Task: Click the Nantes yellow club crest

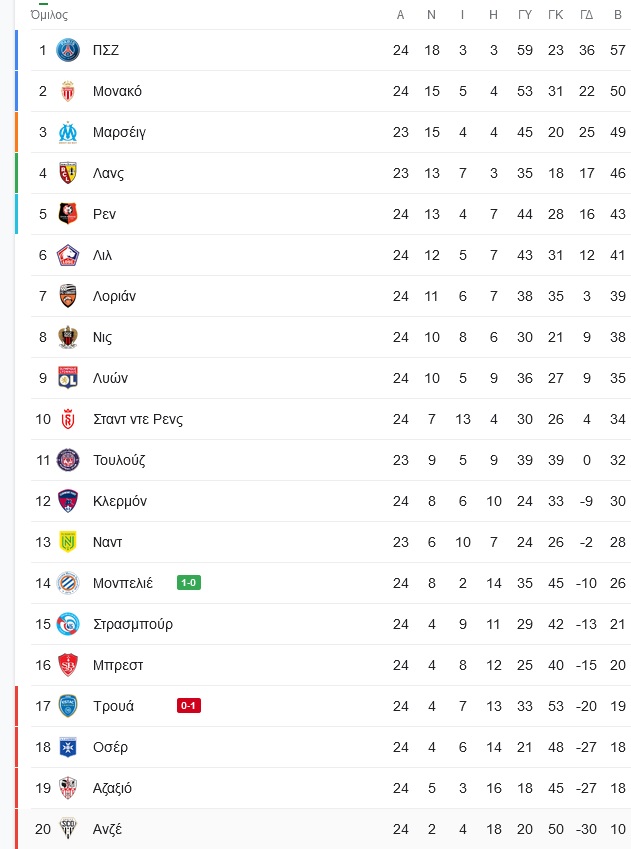Action: pos(68,542)
